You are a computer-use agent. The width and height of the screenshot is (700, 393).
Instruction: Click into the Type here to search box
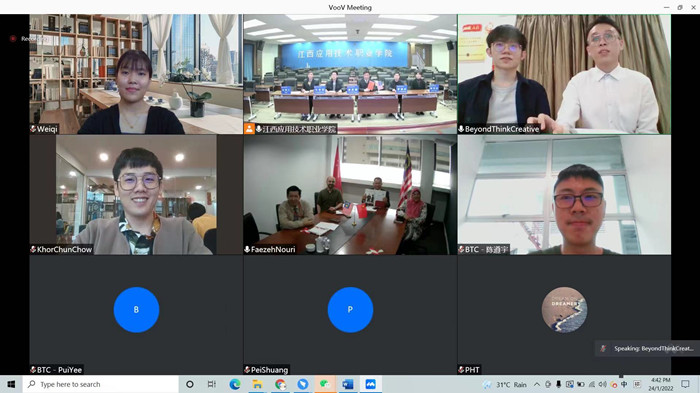coord(100,384)
